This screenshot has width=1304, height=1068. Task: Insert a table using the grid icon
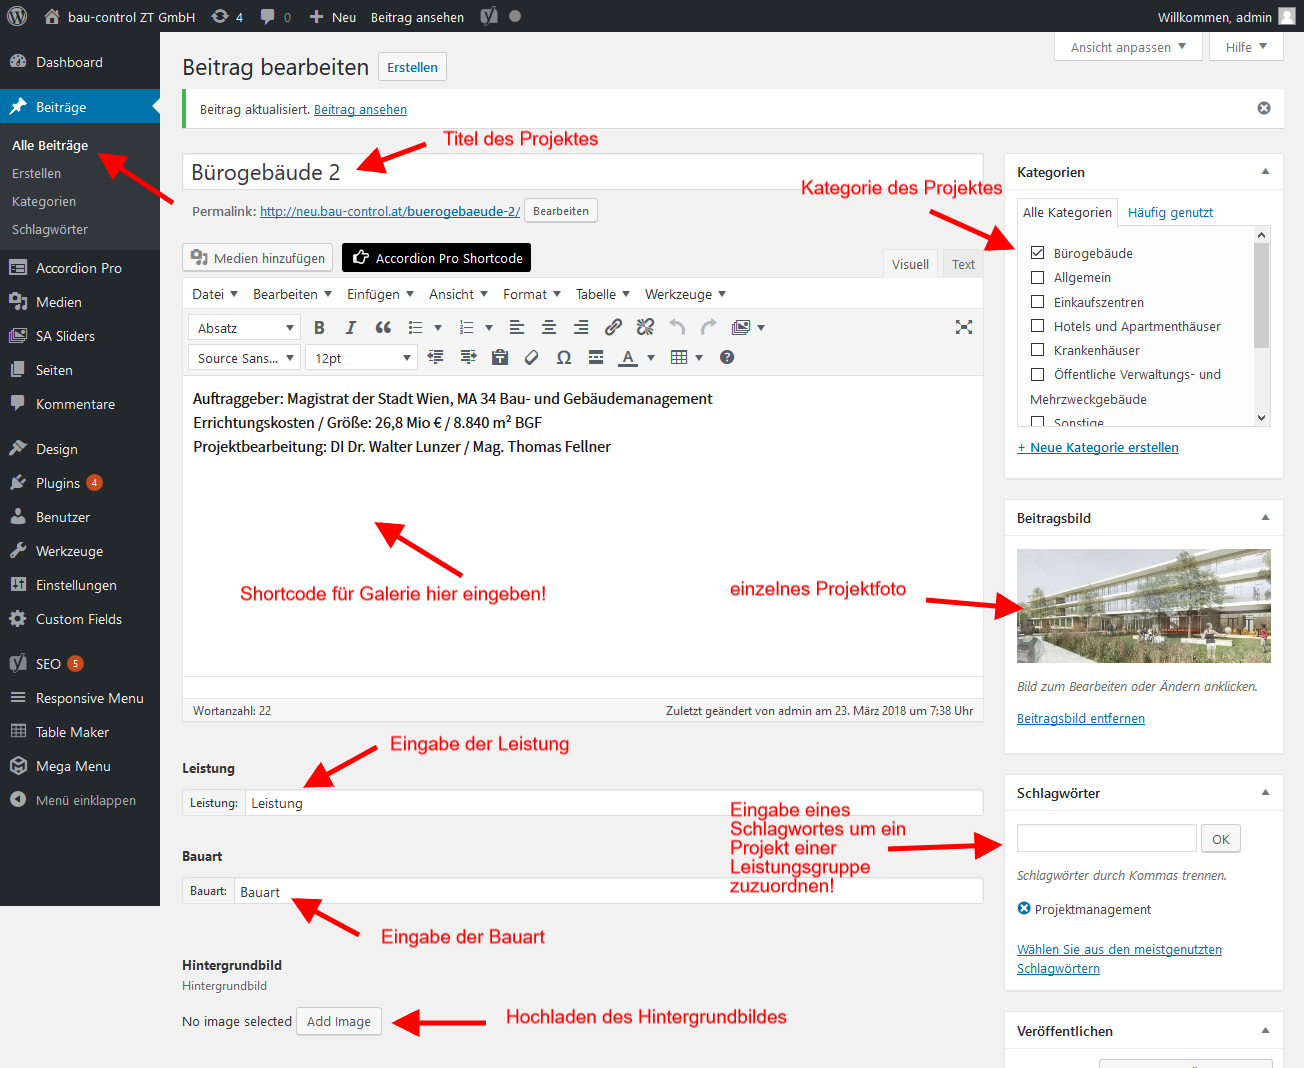[x=679, y=357]
